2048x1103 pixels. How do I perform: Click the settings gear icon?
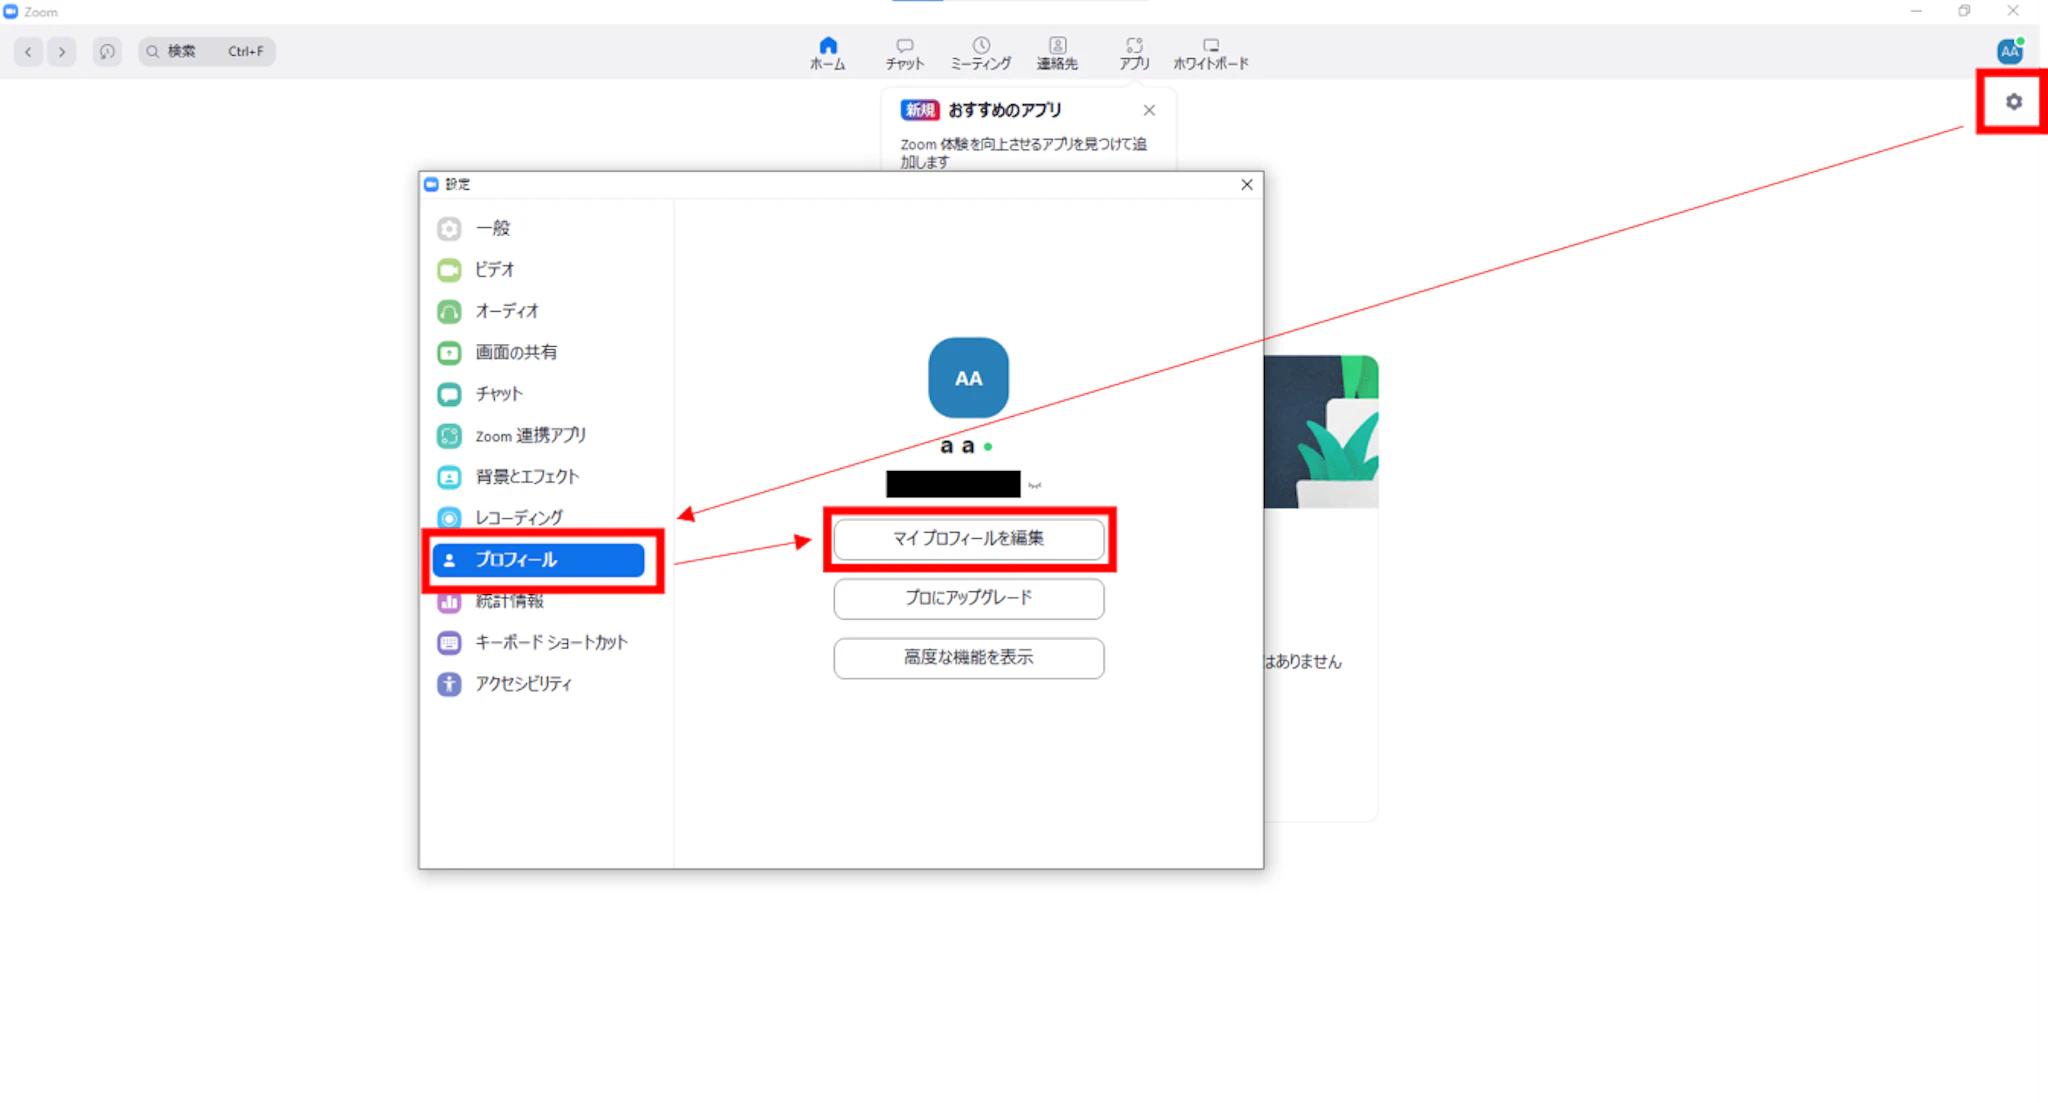pyautogui.click(x=2013, y=102)
